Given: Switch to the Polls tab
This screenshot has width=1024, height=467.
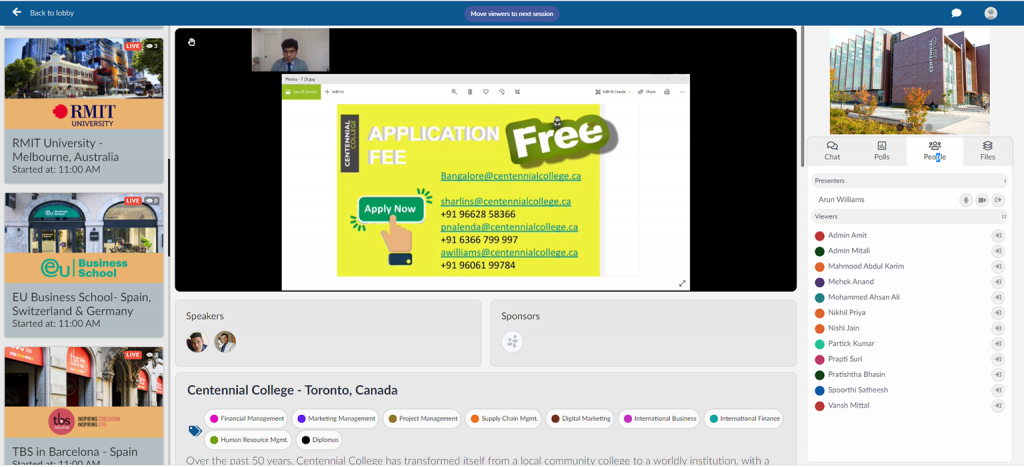Looking at the screenshot, I should [882, 151].
